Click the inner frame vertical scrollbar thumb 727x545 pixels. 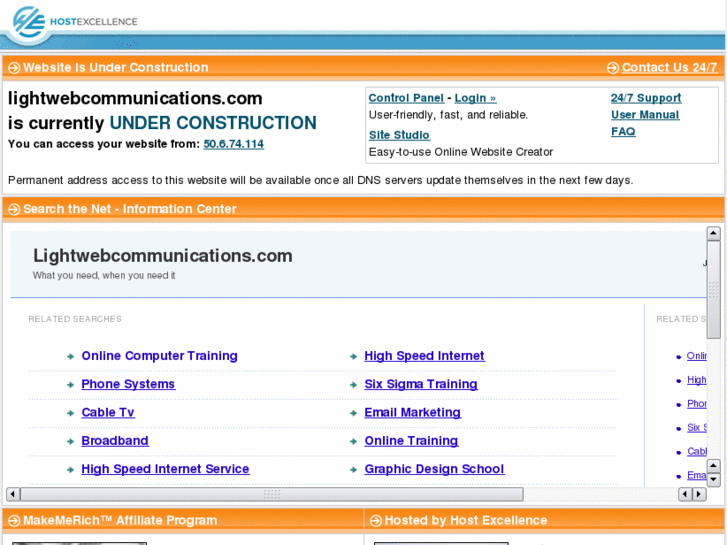(713, 290)
